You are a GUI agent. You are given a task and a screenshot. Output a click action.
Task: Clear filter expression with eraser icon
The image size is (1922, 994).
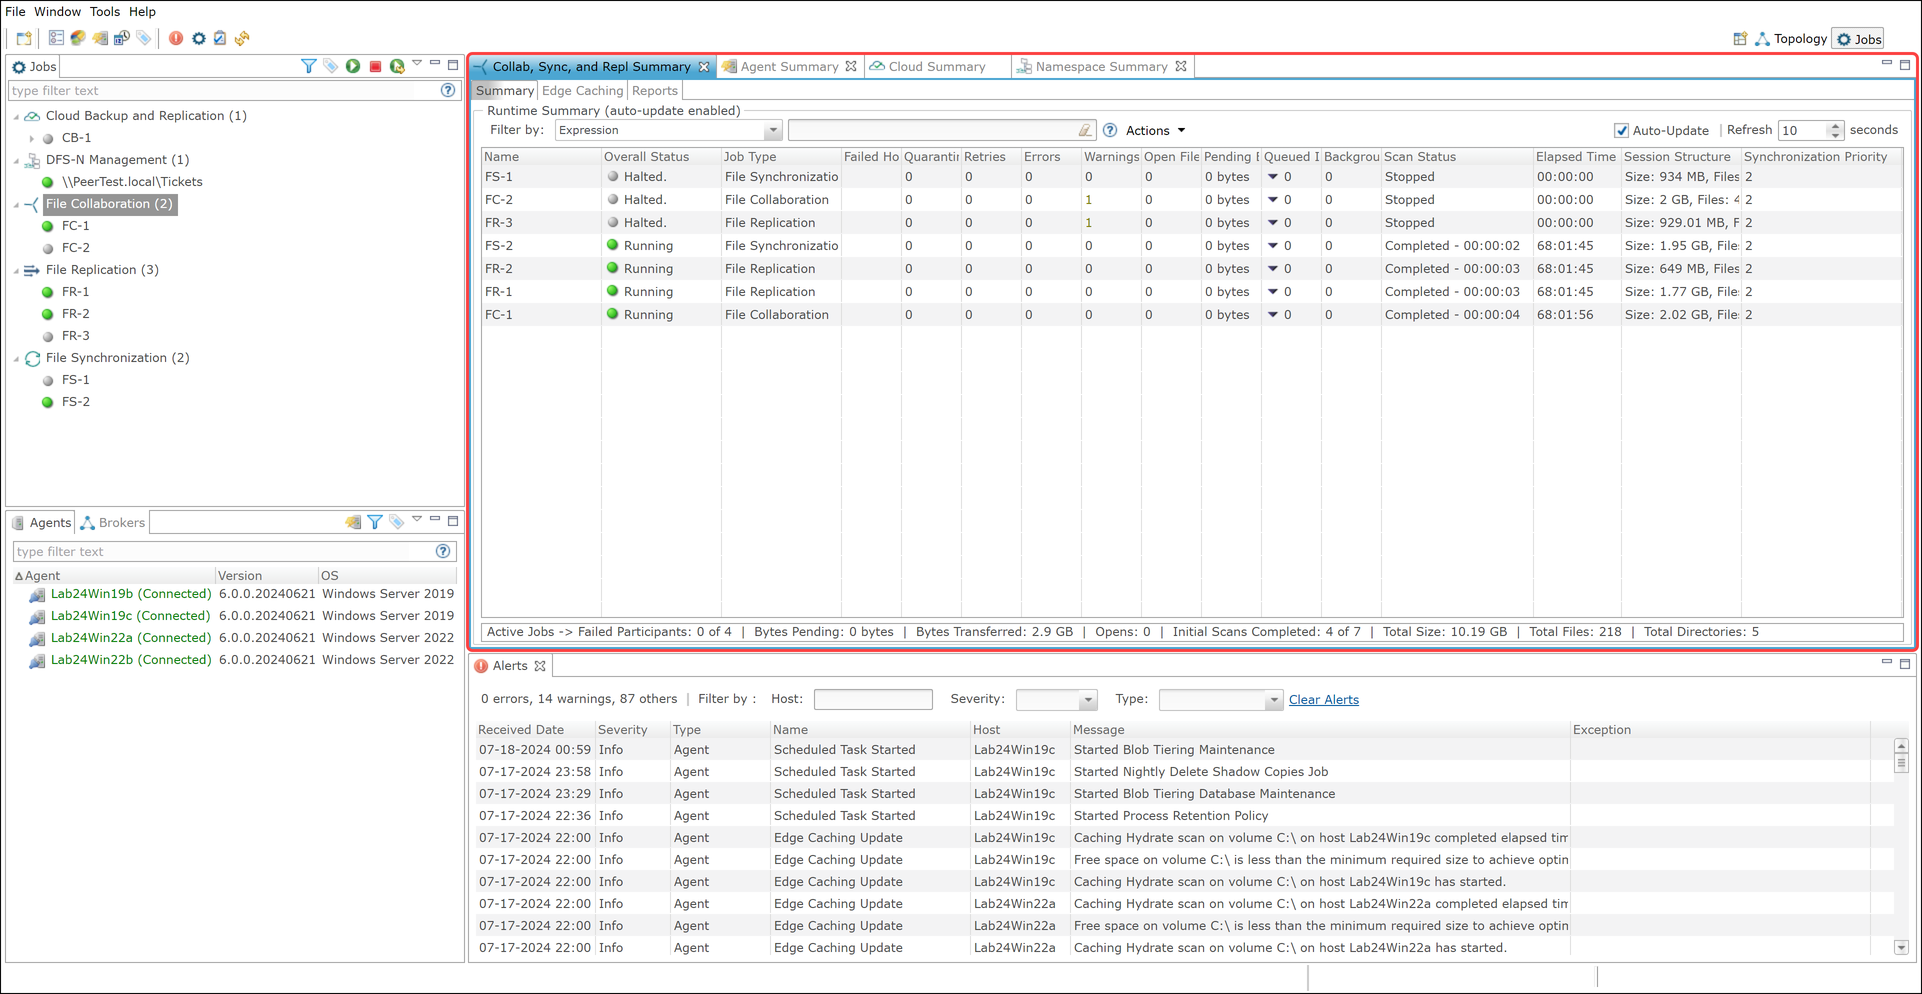[1085, 130]
